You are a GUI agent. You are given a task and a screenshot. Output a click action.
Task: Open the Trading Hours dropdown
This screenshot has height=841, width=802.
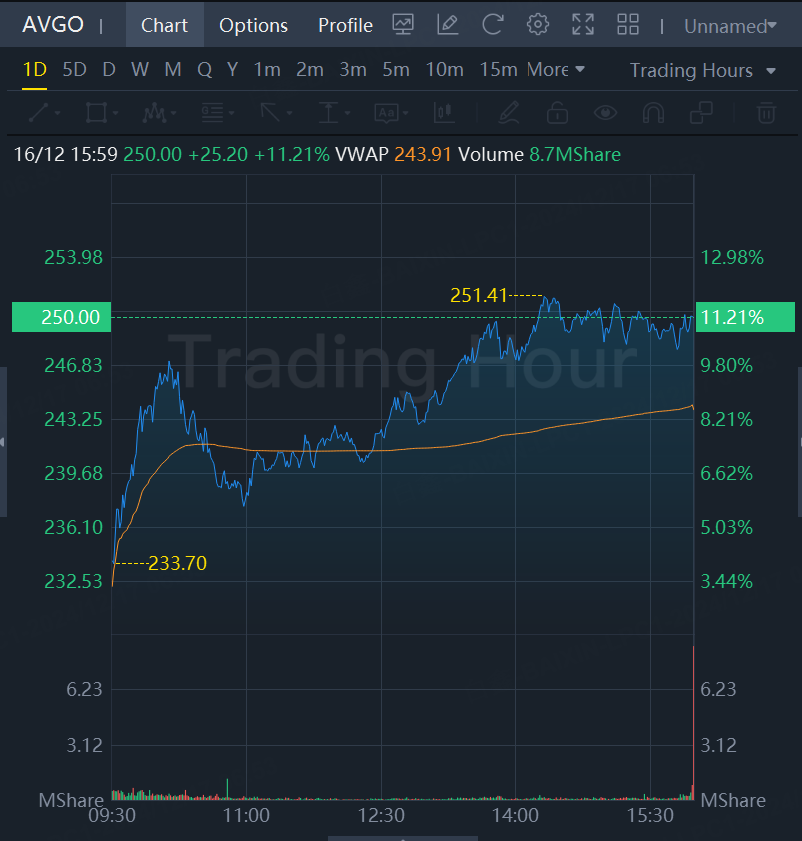(x=703, y=71)
